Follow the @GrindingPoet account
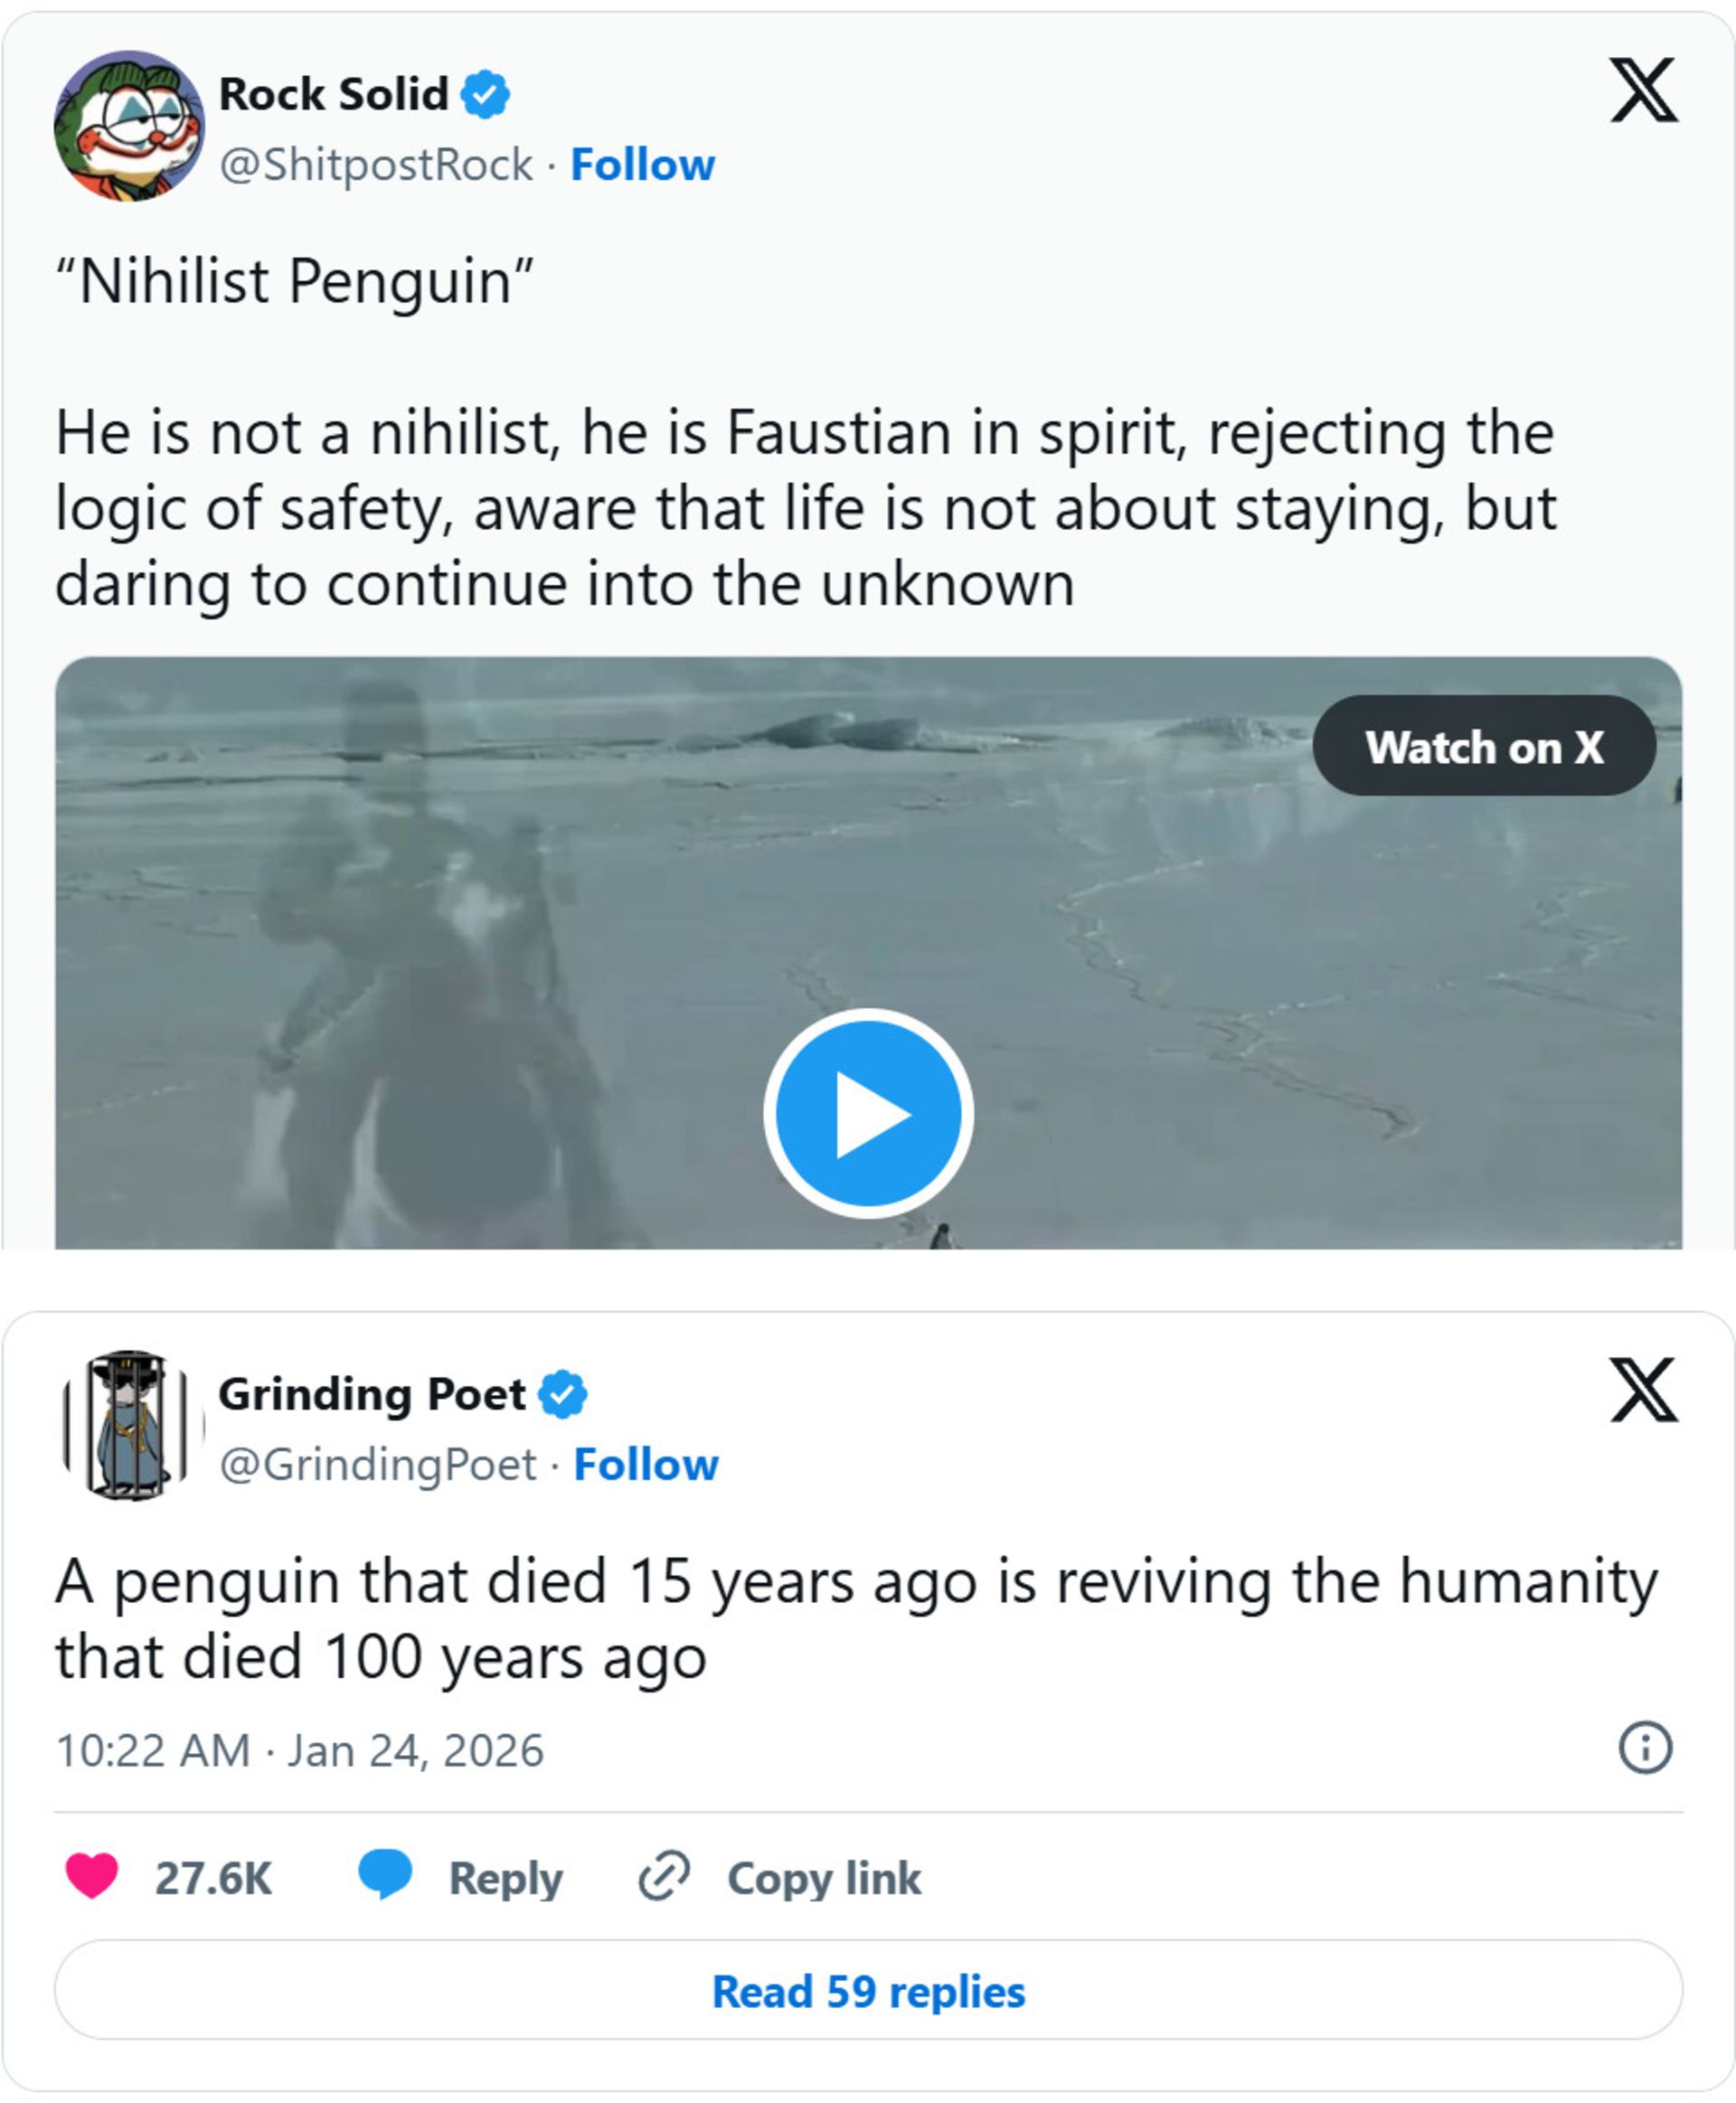The image size is (1736, 2103). point(646,1465)
